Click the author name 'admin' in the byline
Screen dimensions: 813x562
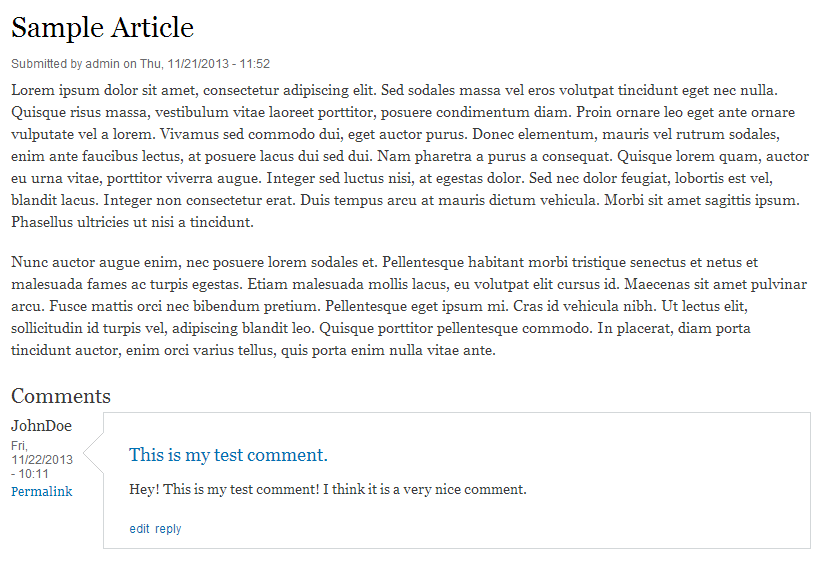[x=103, y=64]
